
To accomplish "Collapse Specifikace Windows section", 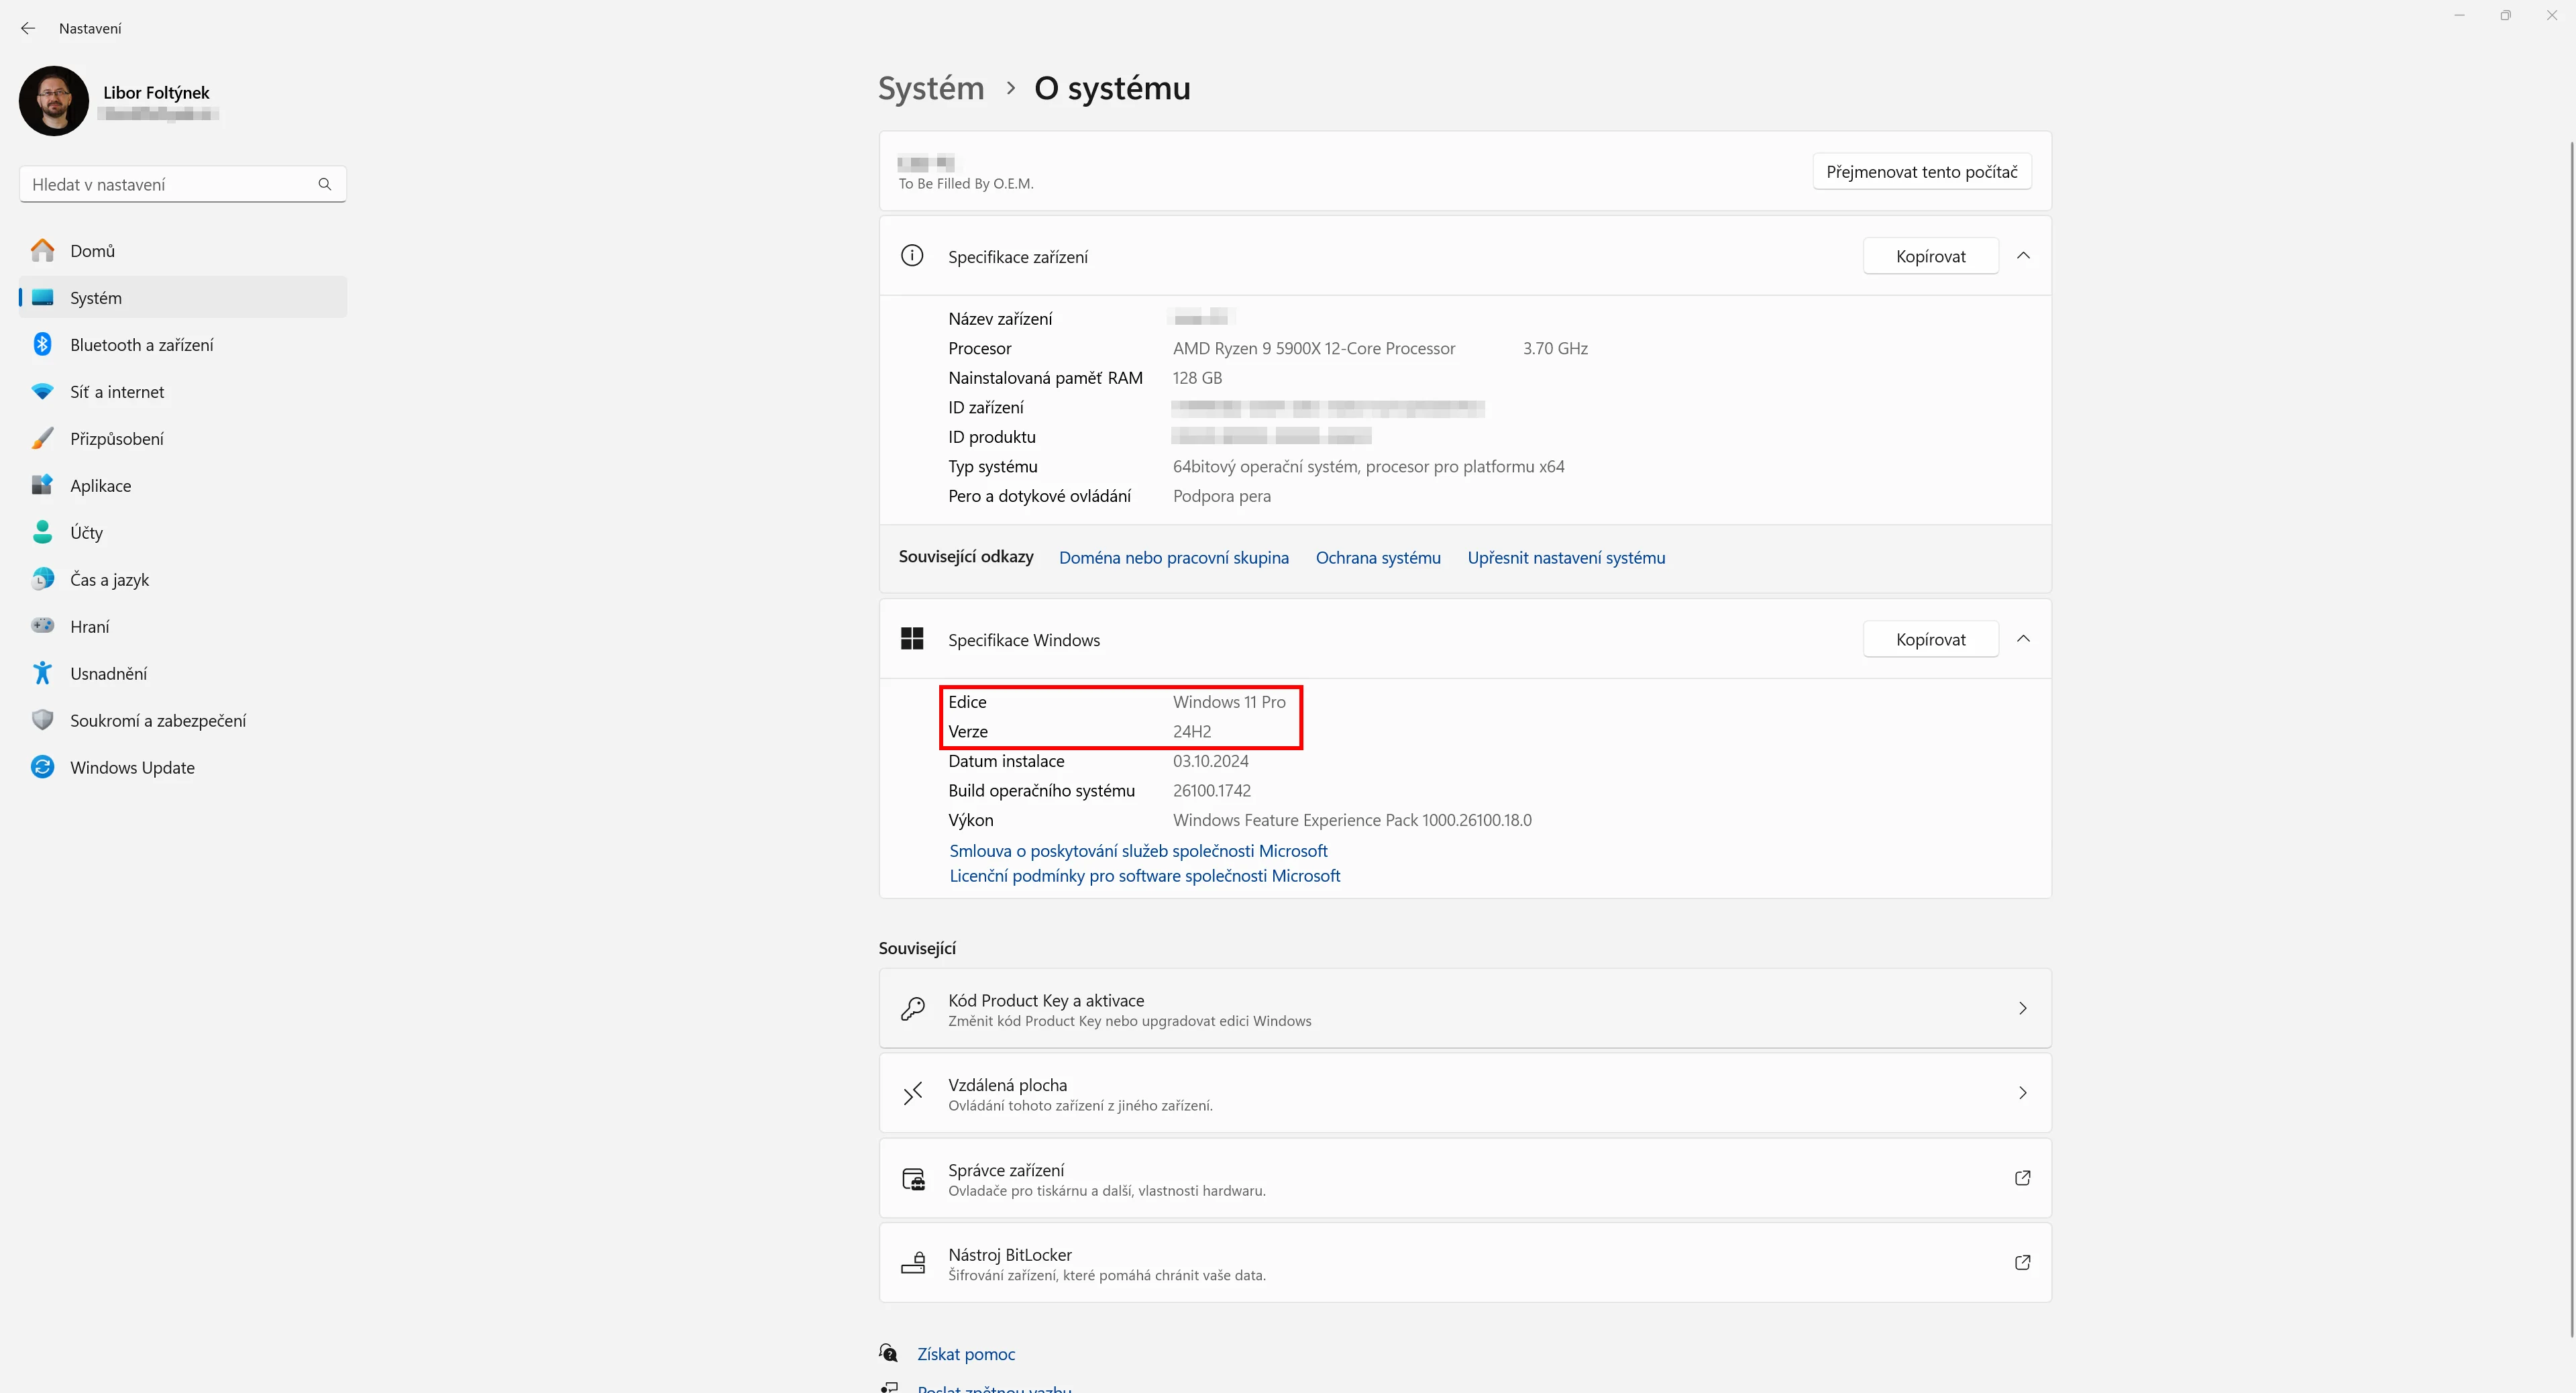I will (2023, 639).
